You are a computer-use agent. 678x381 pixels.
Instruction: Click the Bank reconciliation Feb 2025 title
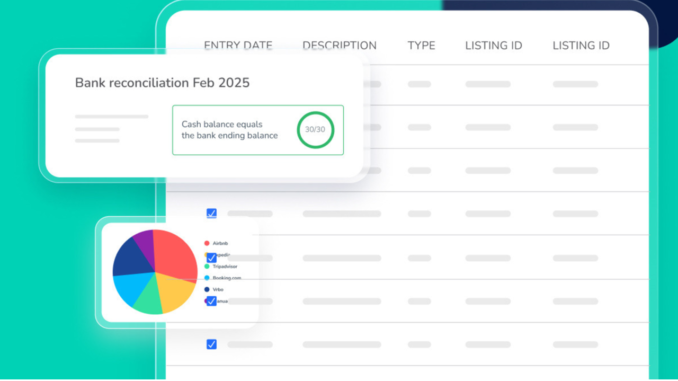pyautogui.click(x=162, y=83)
